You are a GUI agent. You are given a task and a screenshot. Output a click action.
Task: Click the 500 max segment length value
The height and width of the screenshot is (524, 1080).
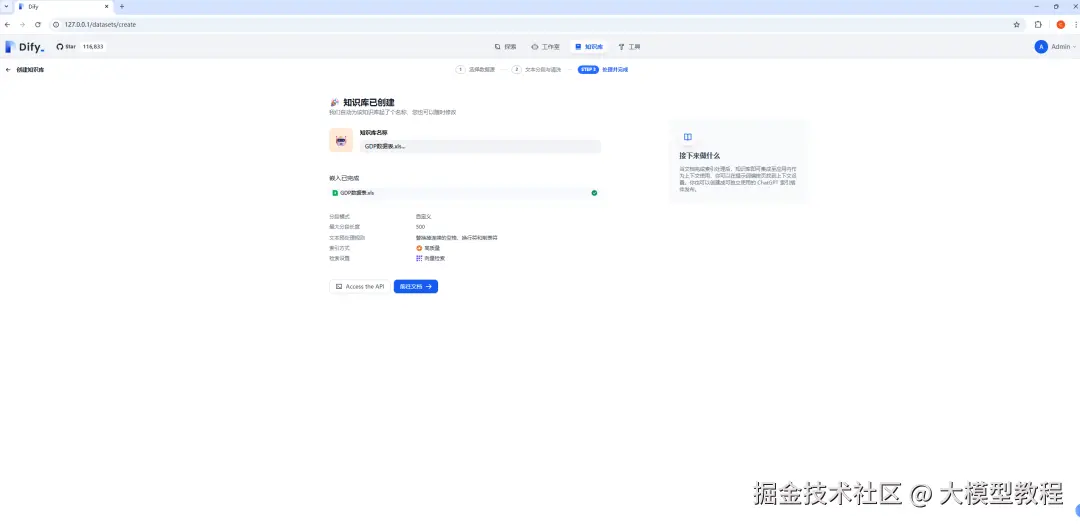(x=420, y=227)
